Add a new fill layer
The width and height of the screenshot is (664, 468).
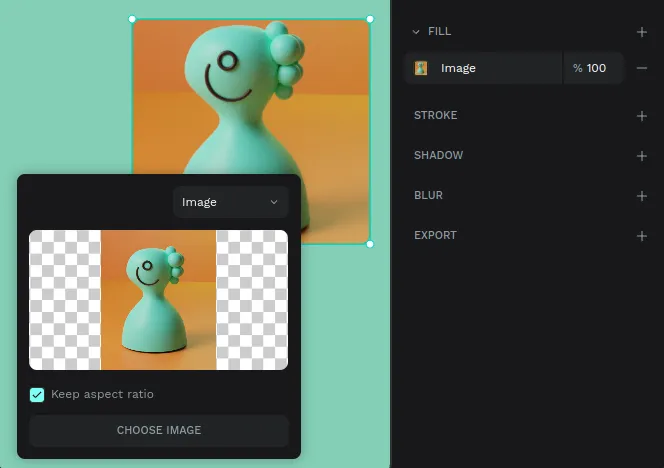(x=642, y=32)
